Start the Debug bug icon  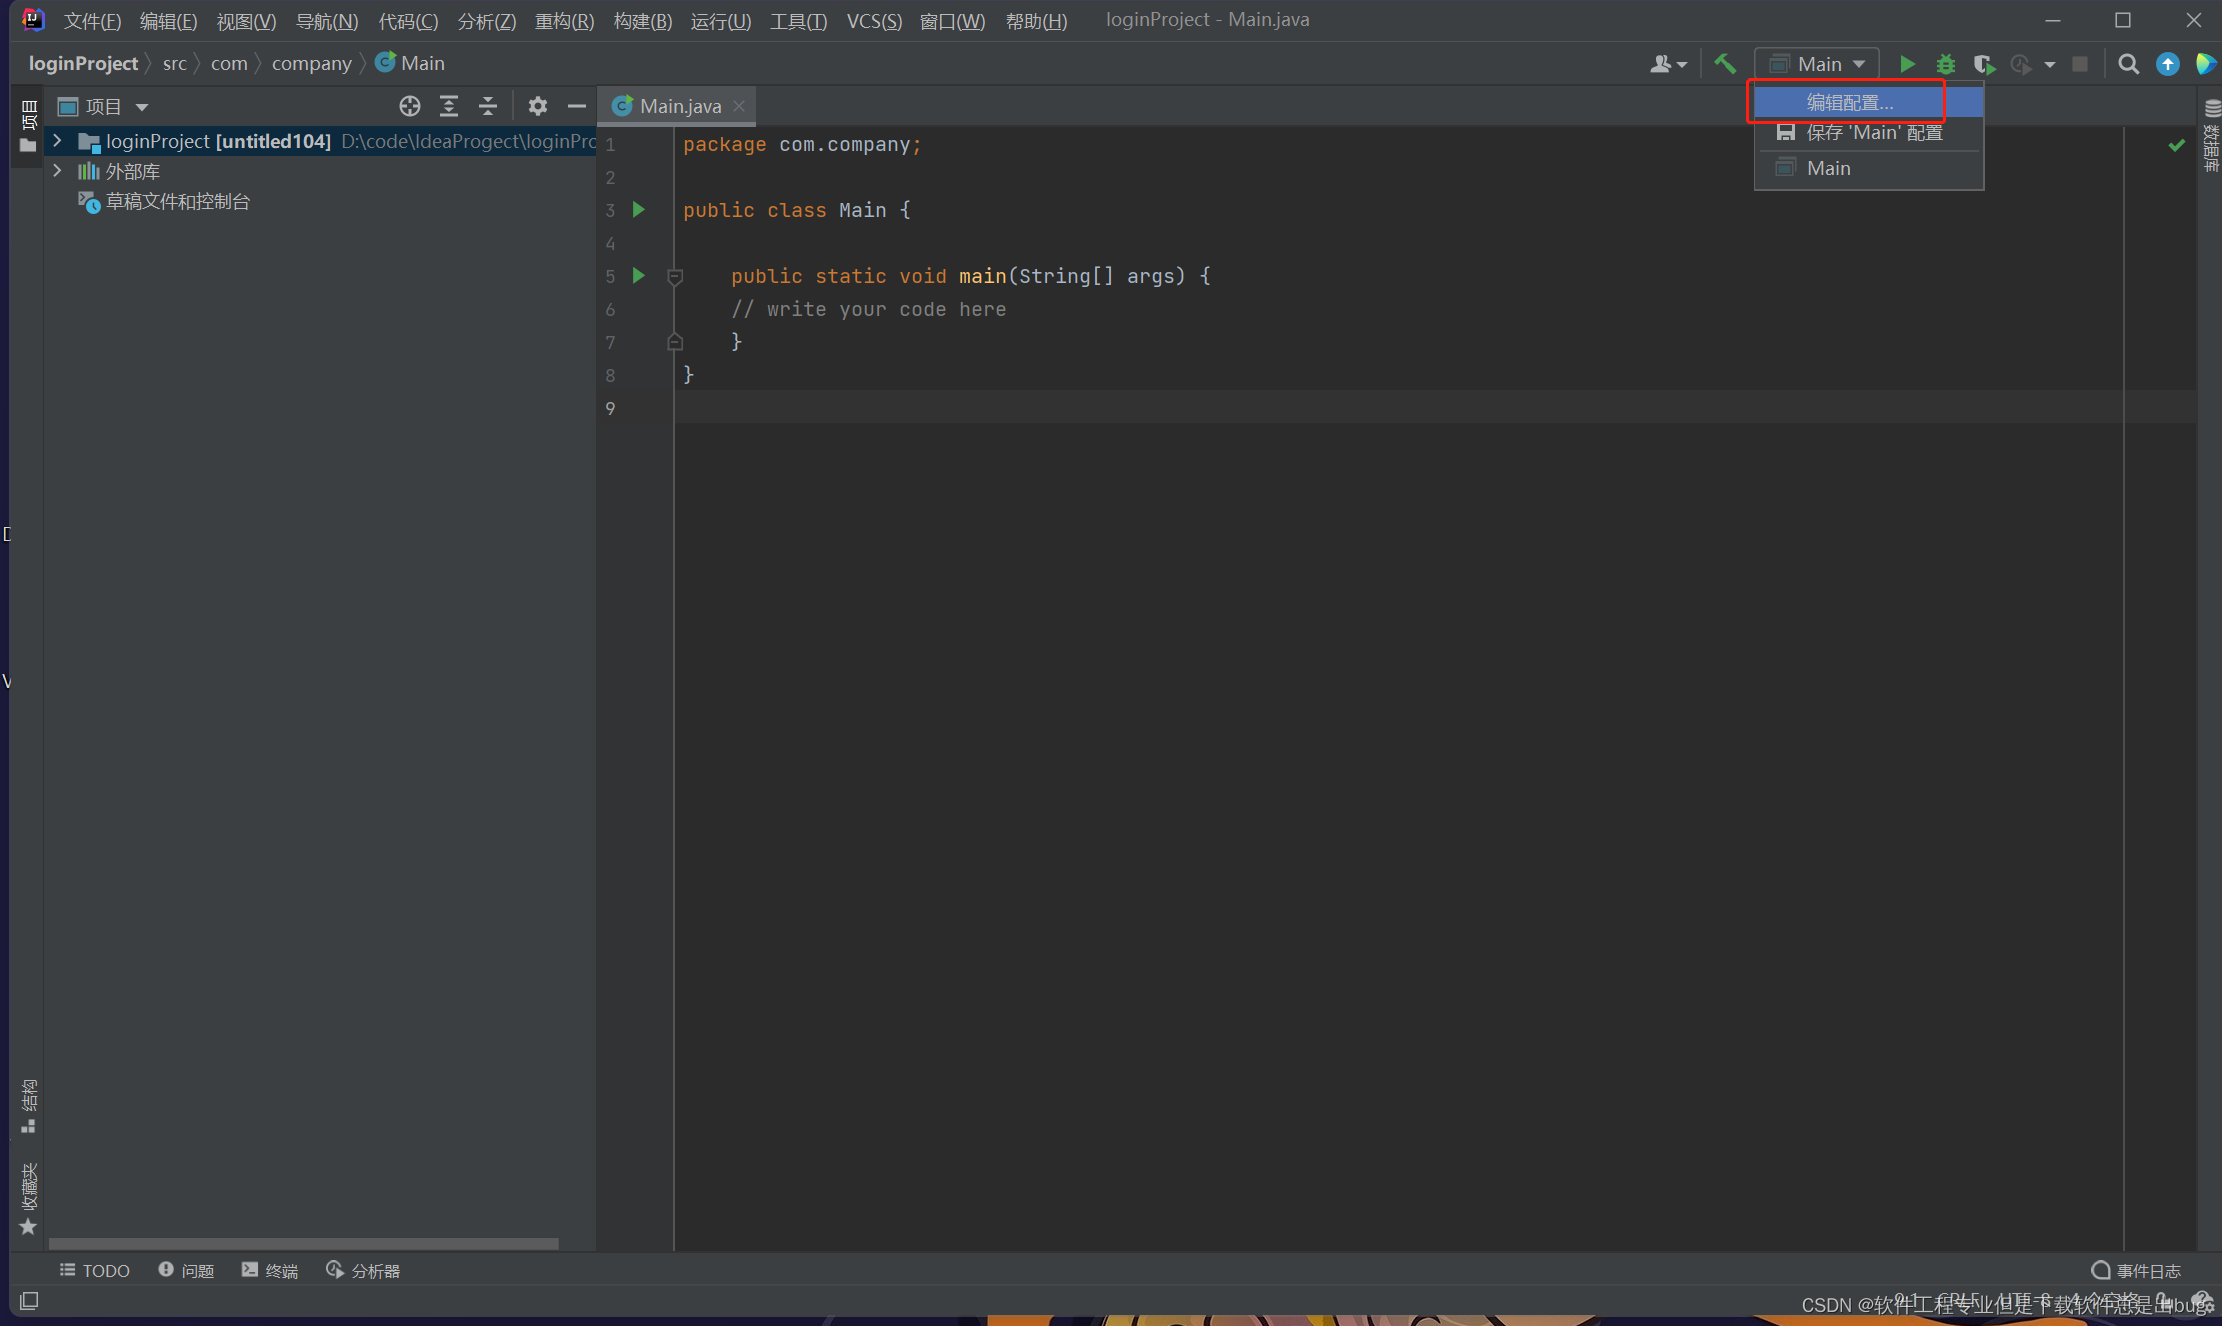(x=1945, y=64)
